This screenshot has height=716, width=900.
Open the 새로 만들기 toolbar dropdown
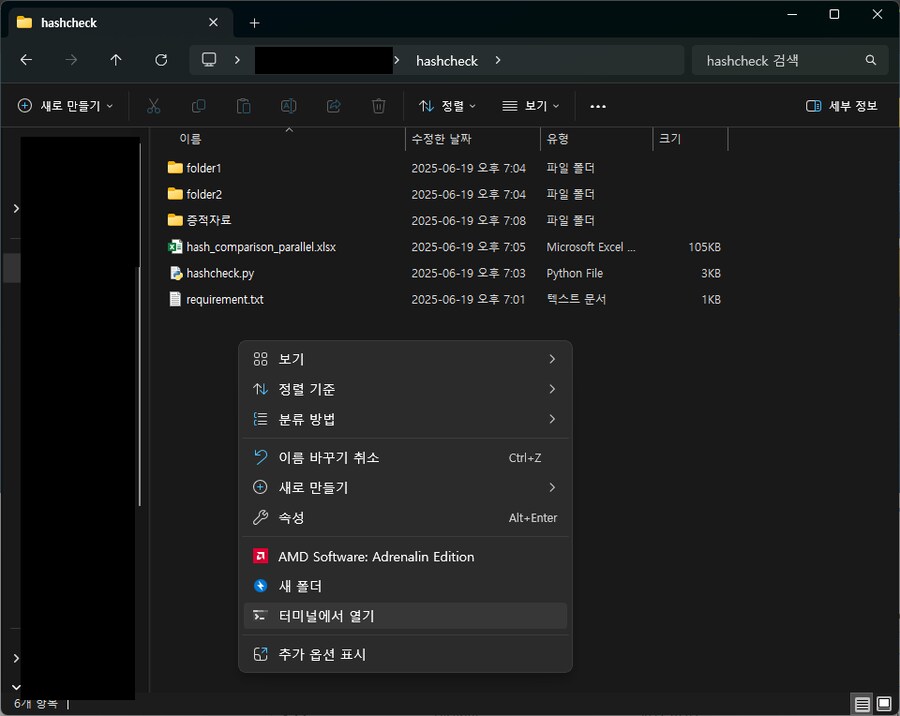[65, 106]
